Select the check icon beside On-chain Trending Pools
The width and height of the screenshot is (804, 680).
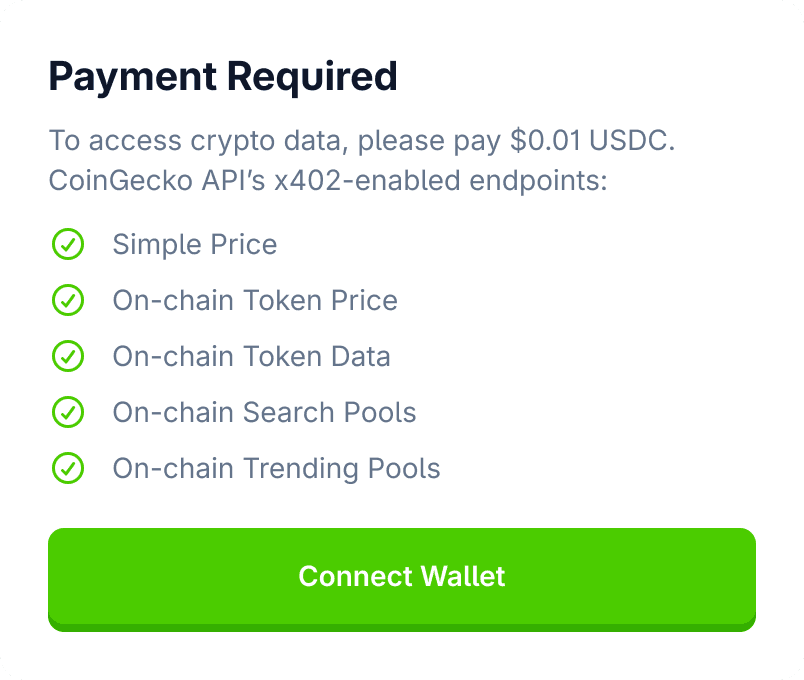click(x=68, y=468)
